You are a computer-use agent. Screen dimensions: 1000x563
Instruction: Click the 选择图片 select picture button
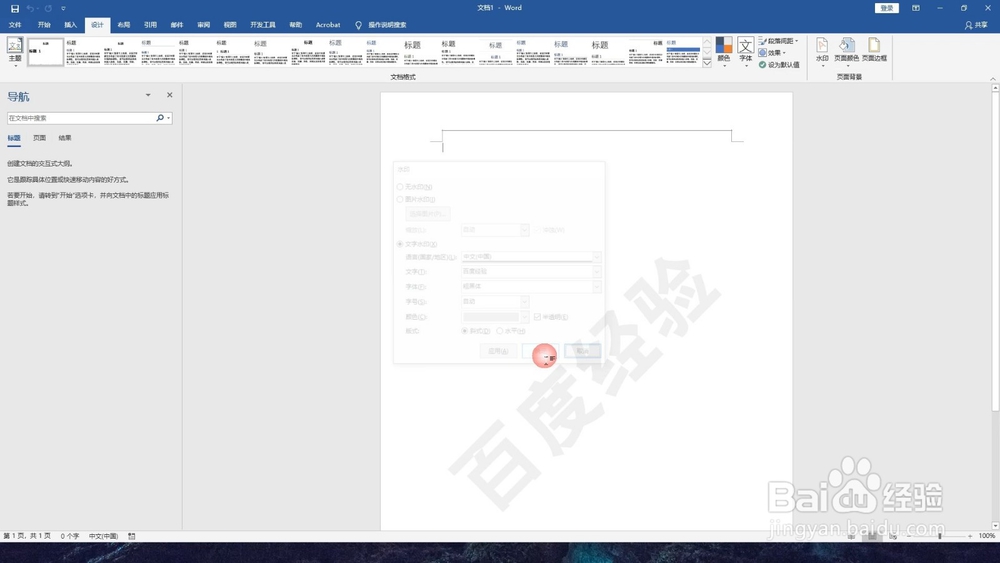[428, 214]
